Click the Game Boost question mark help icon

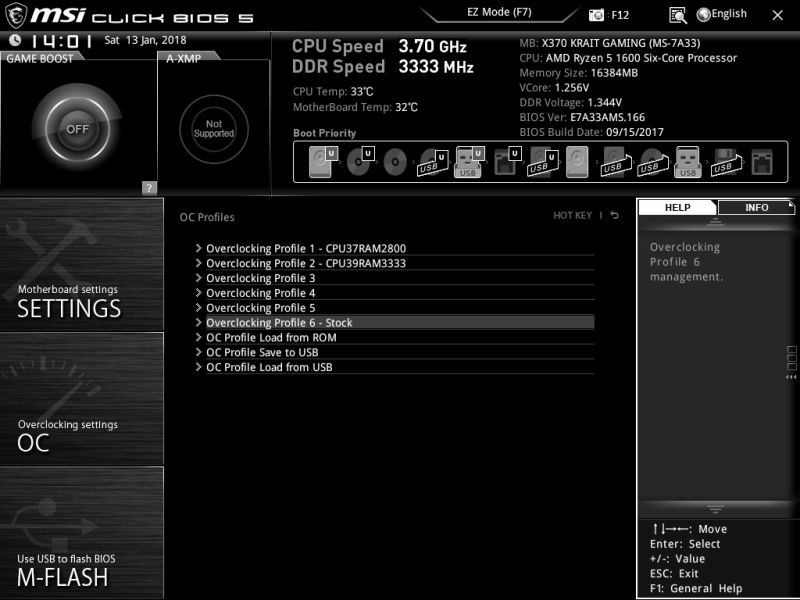click(149, 188)
